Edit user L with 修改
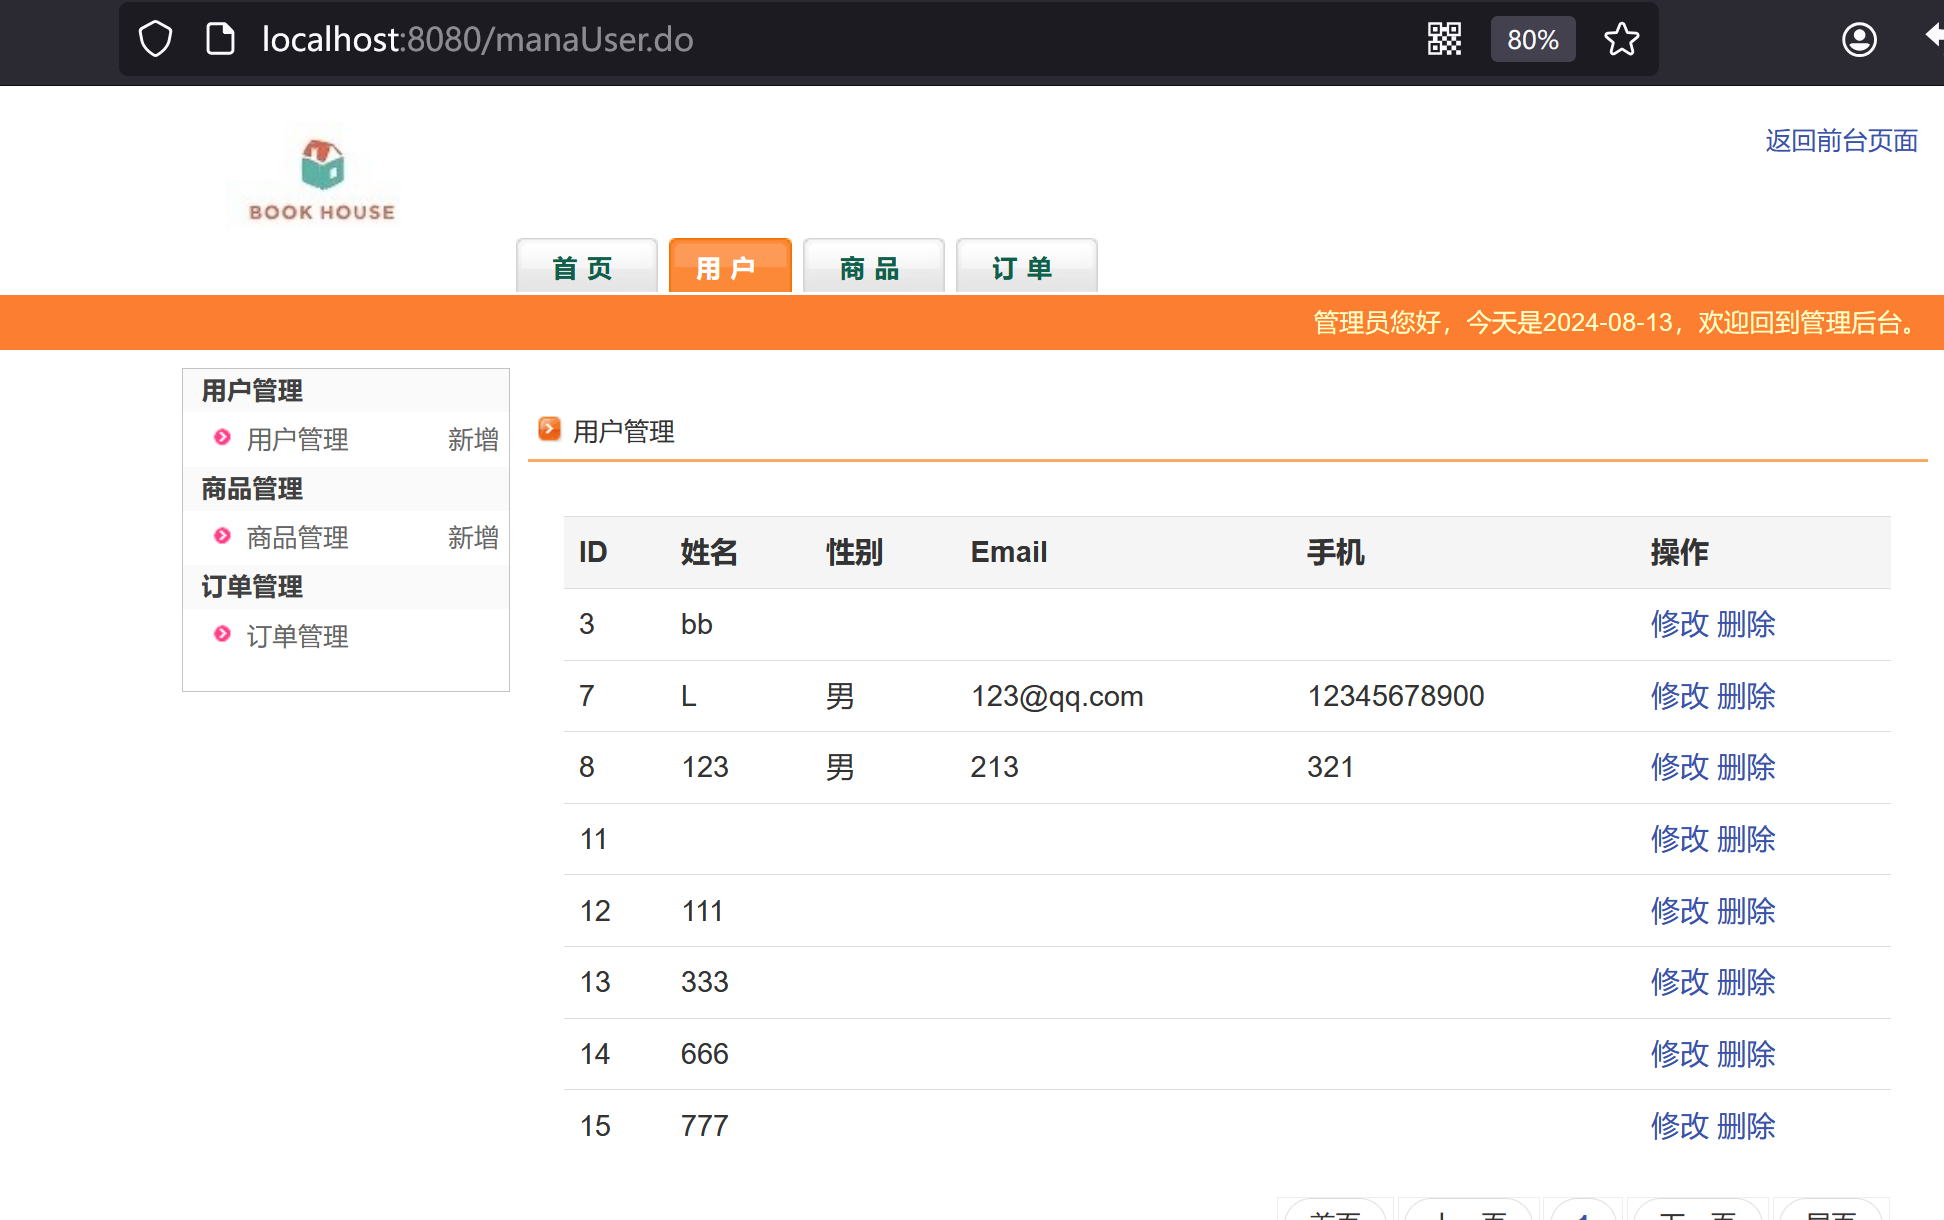 click(1679, 696)
